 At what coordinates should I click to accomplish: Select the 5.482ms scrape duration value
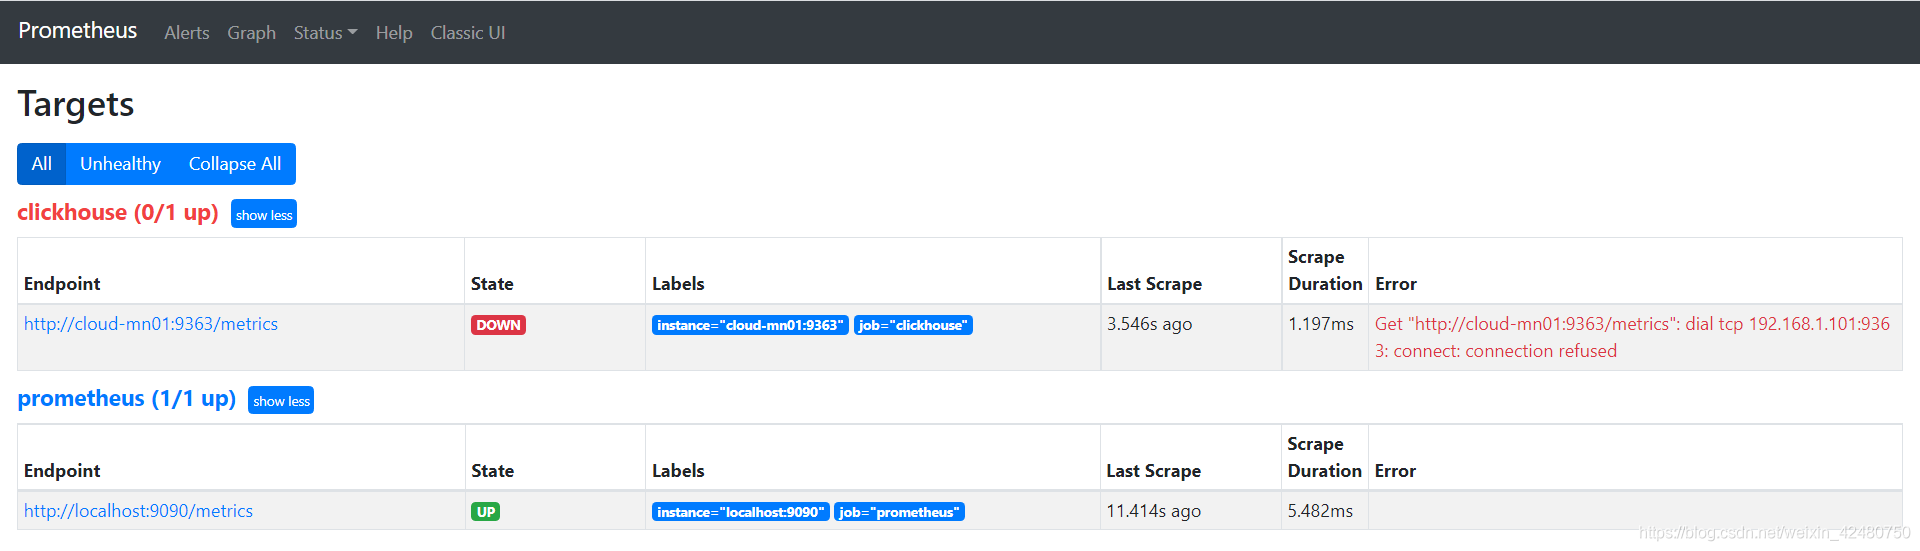[x=1320, y=511]
